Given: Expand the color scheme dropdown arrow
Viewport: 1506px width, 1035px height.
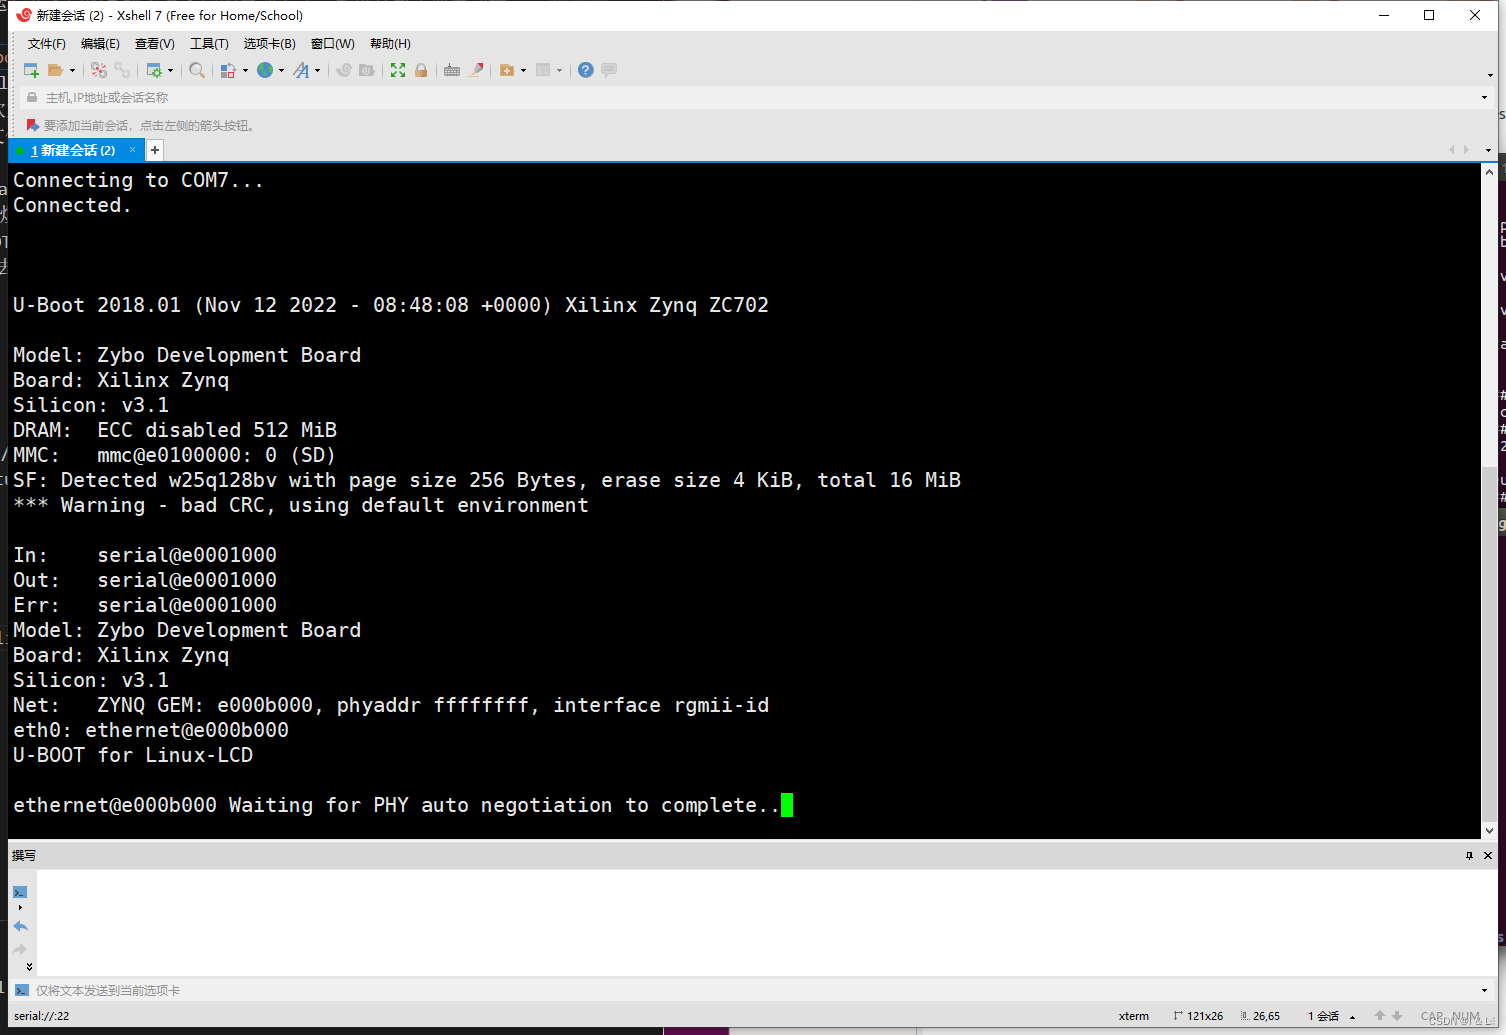Looking at the screenshot, I should coord(245,70).
